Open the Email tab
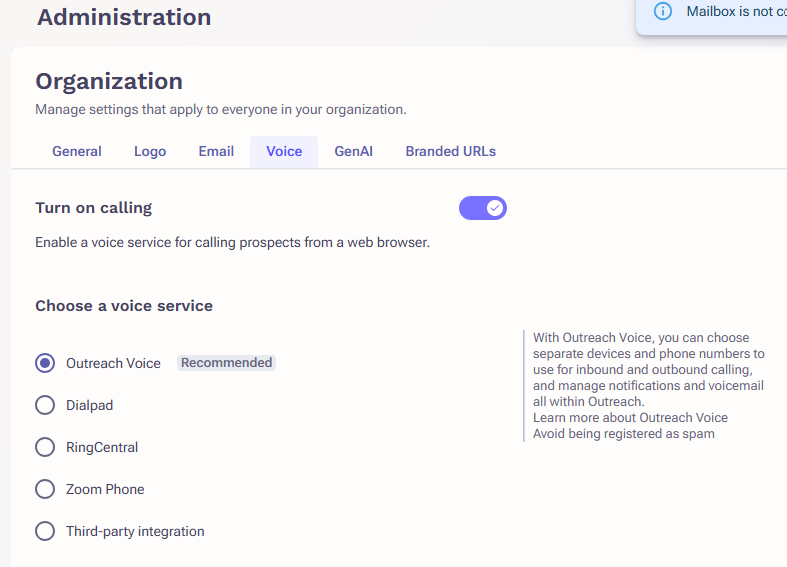Image resolution: width=787 pixels, height=567 pixels. 216,152
